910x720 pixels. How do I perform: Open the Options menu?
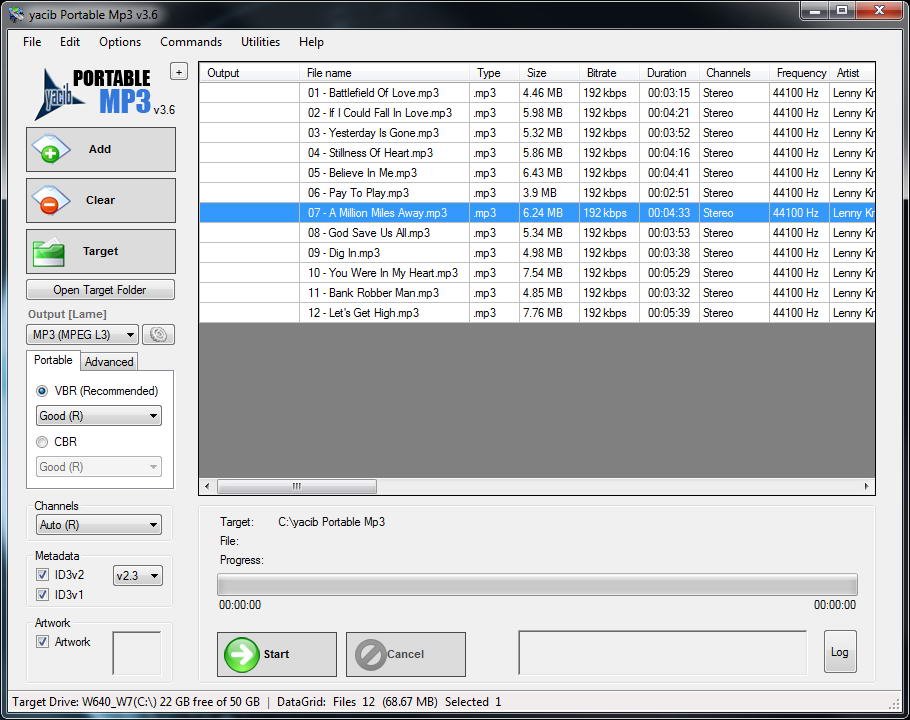(x=120, y=42)
